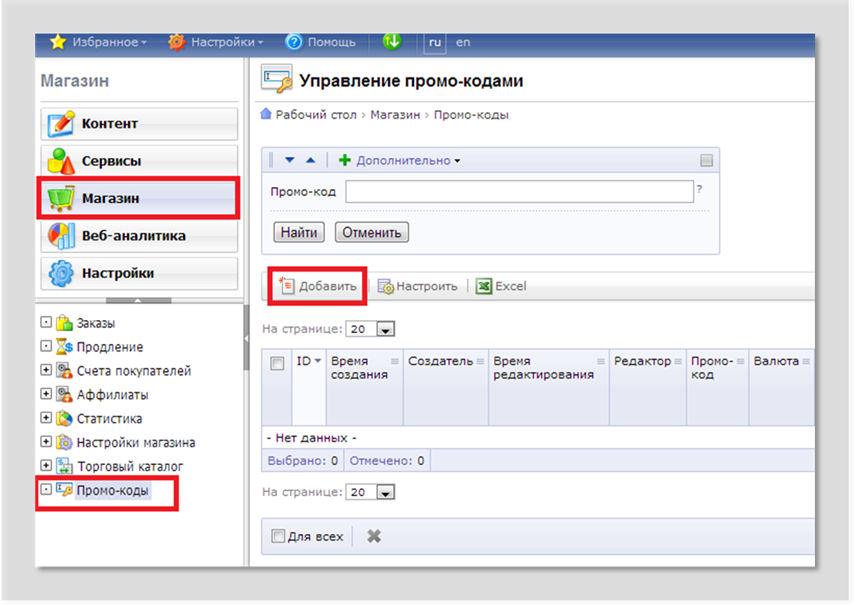Click the Промо-код text input field
This screenshot has height=605, width=855.
(x=519, y=191)
